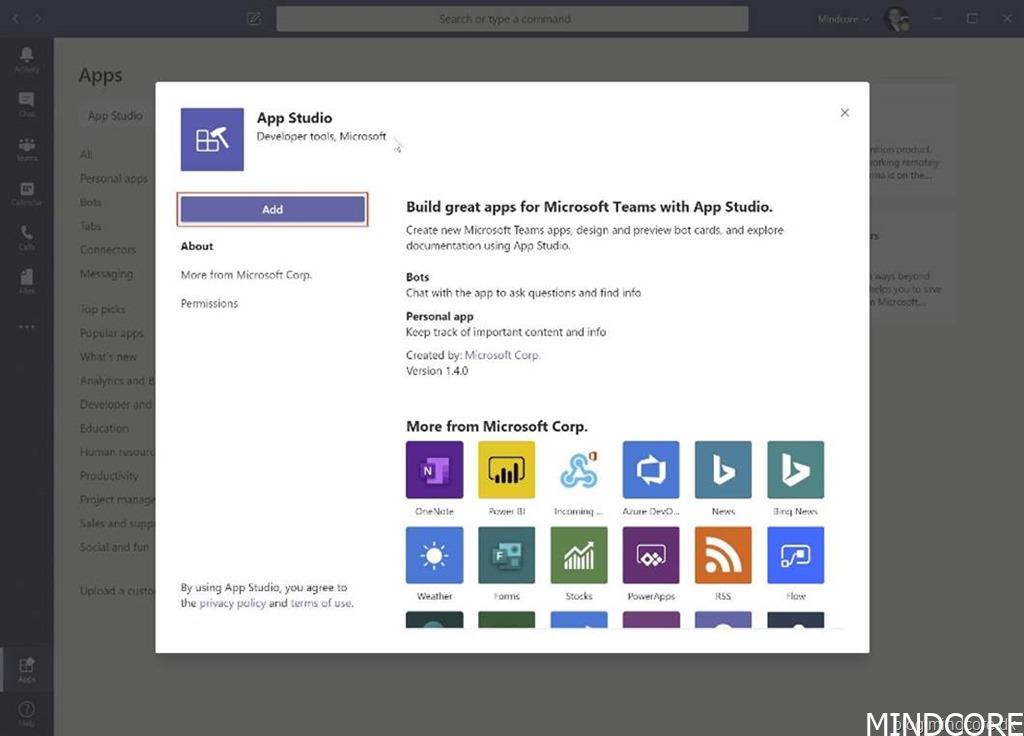Click the OneNote app icon
1024x736 pixels.
(434, 470)
